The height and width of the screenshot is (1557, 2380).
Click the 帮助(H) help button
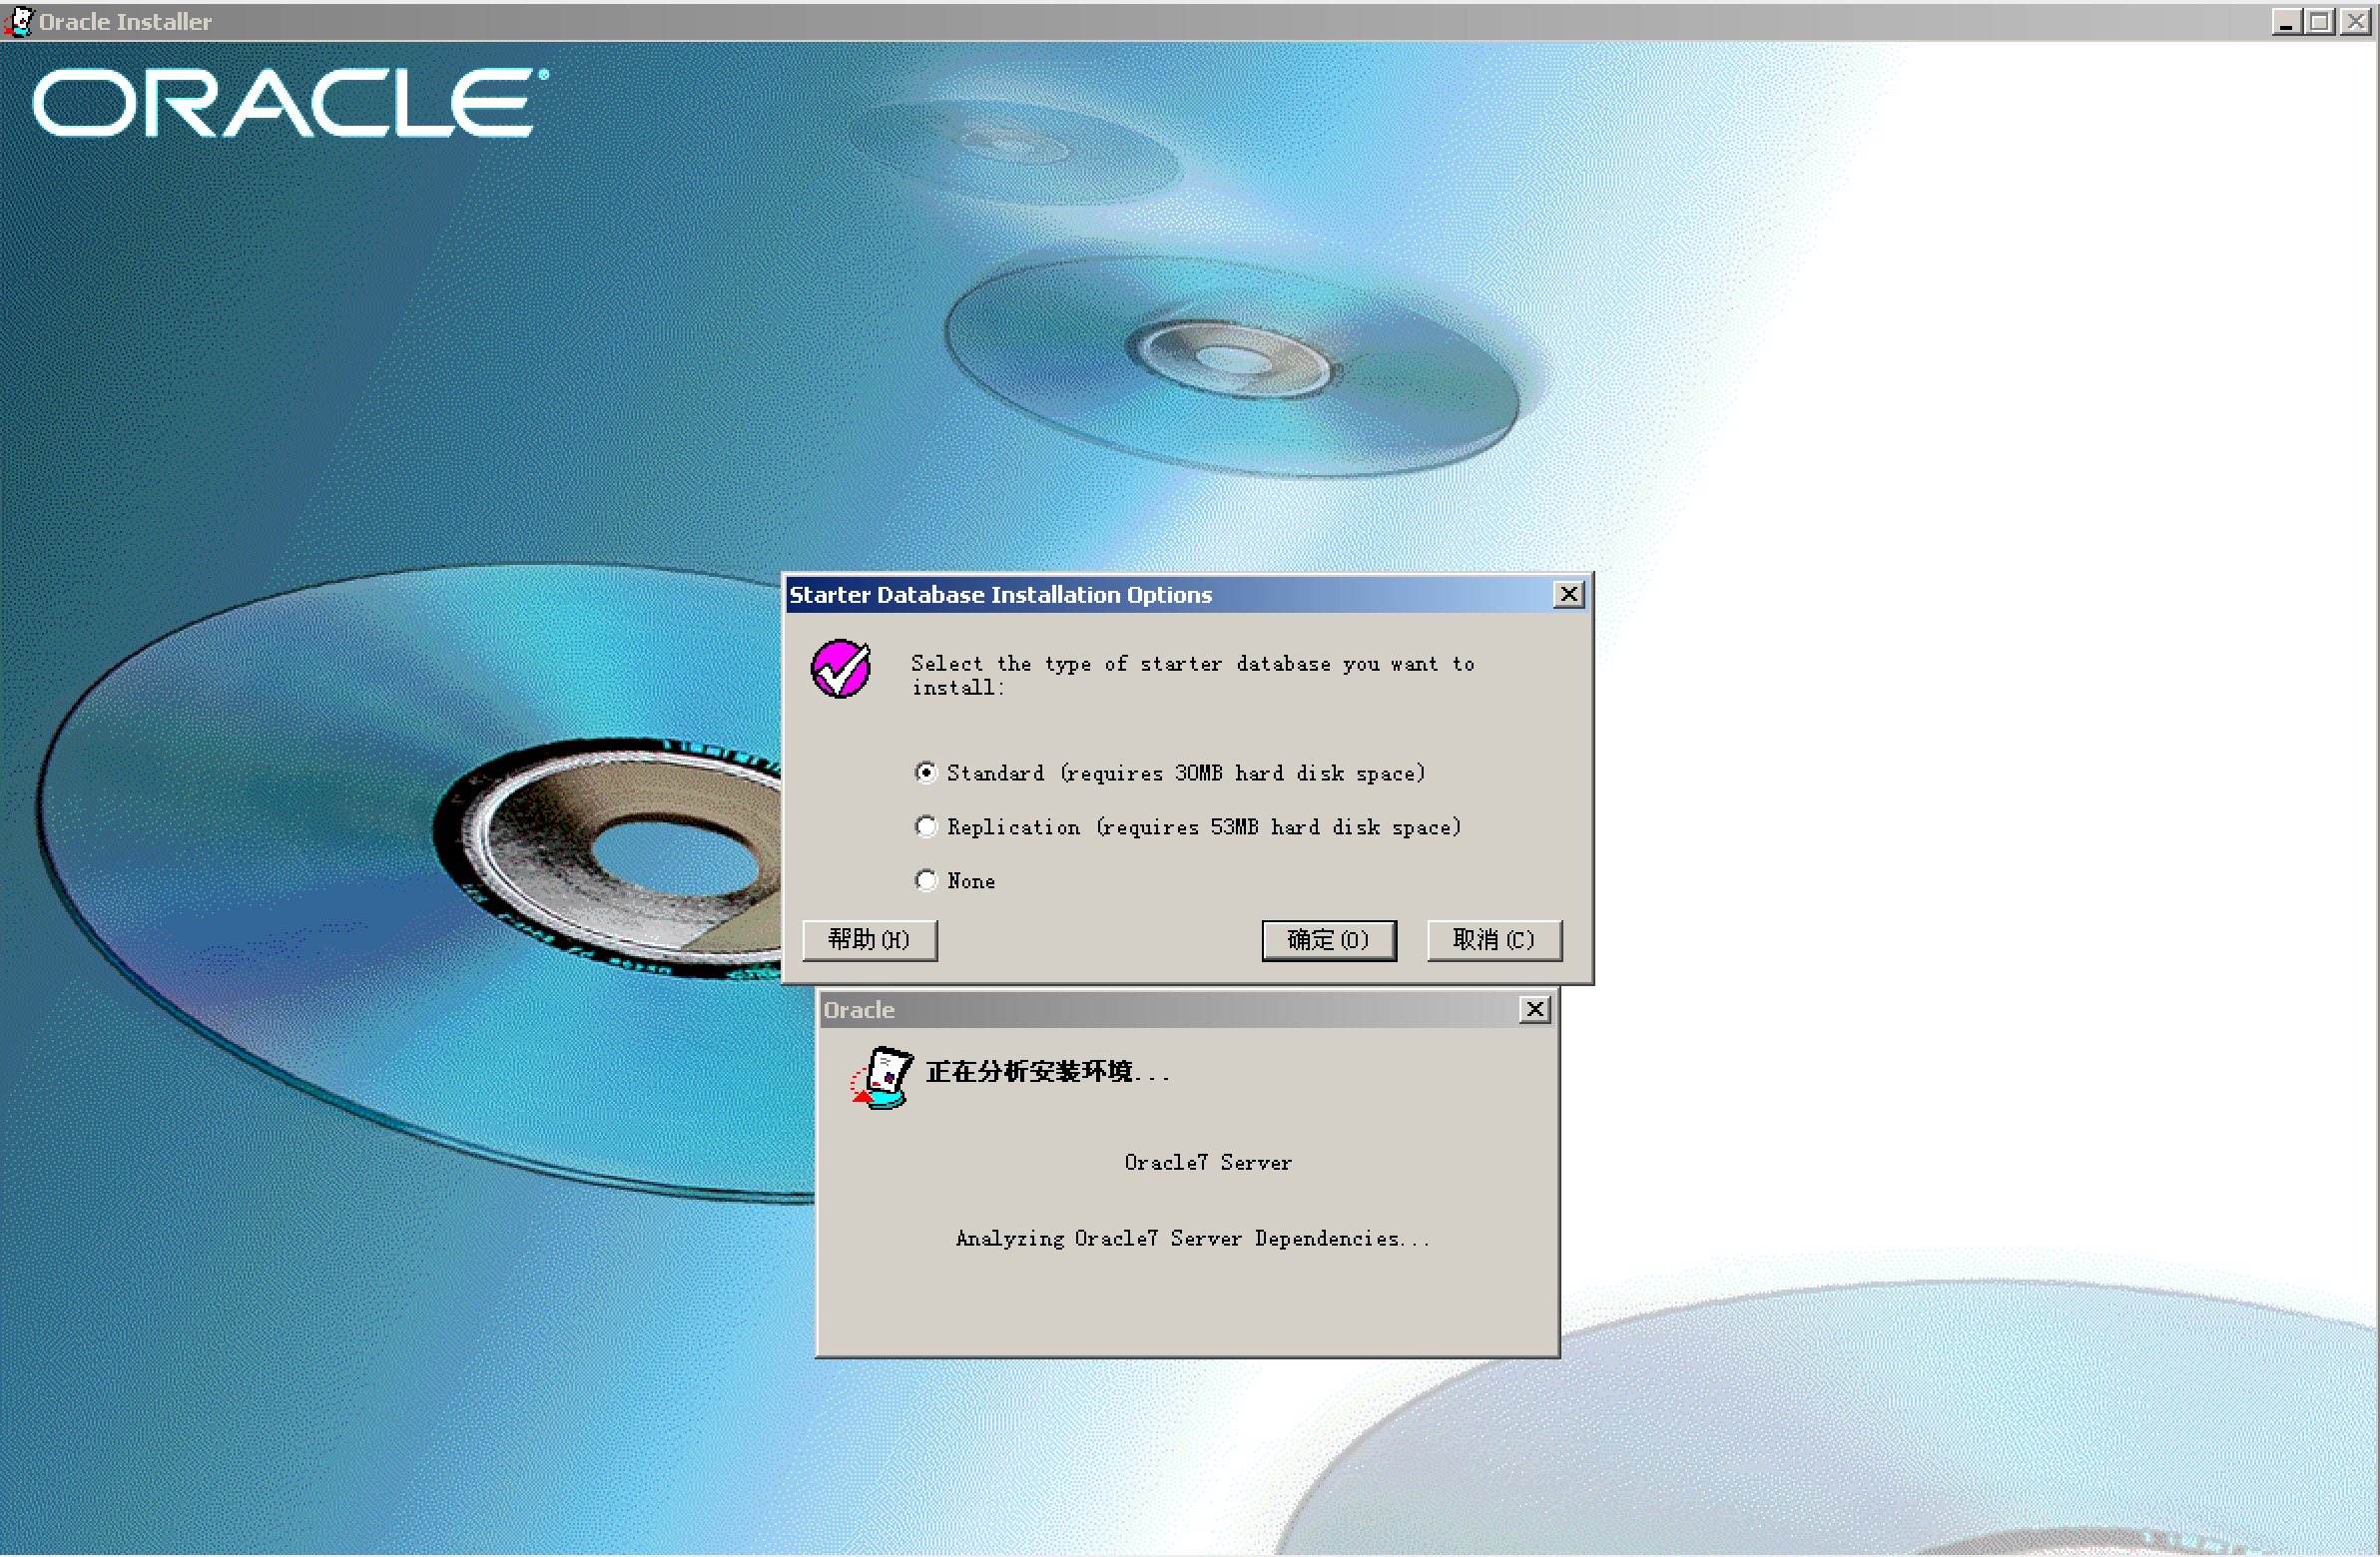[869, 940]
